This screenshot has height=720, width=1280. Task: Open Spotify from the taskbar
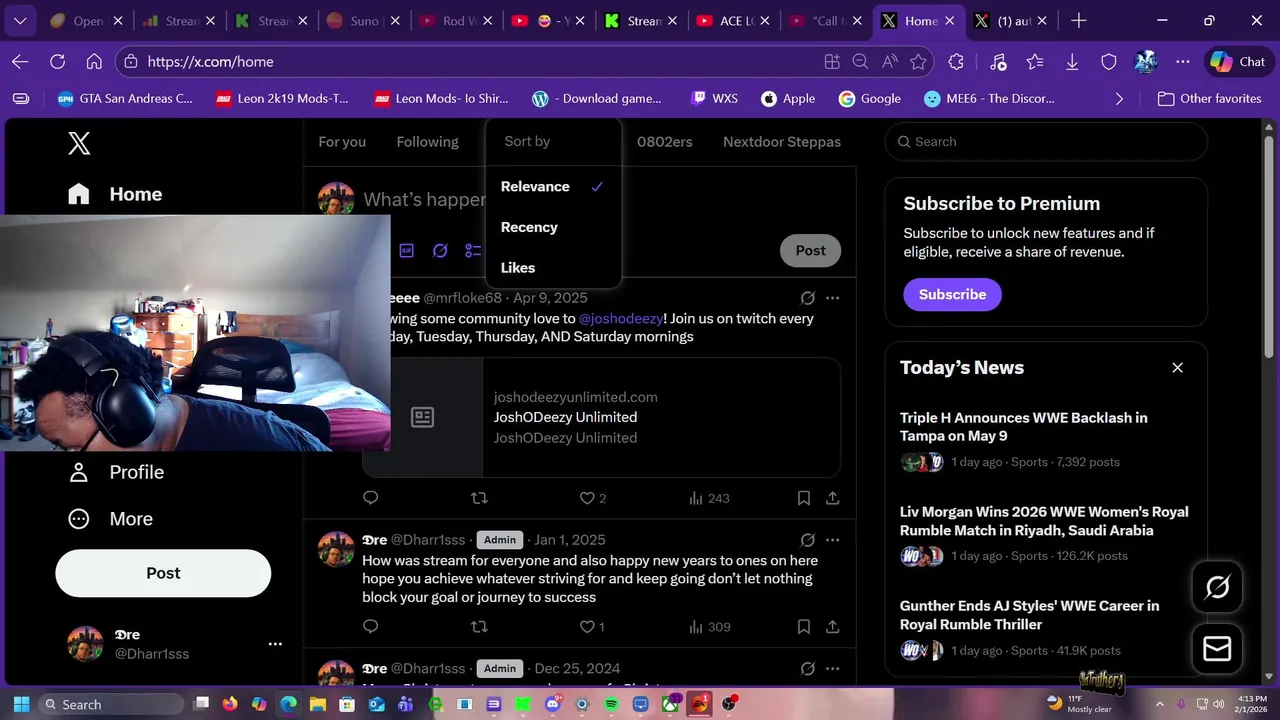click(x=611, y=704)
